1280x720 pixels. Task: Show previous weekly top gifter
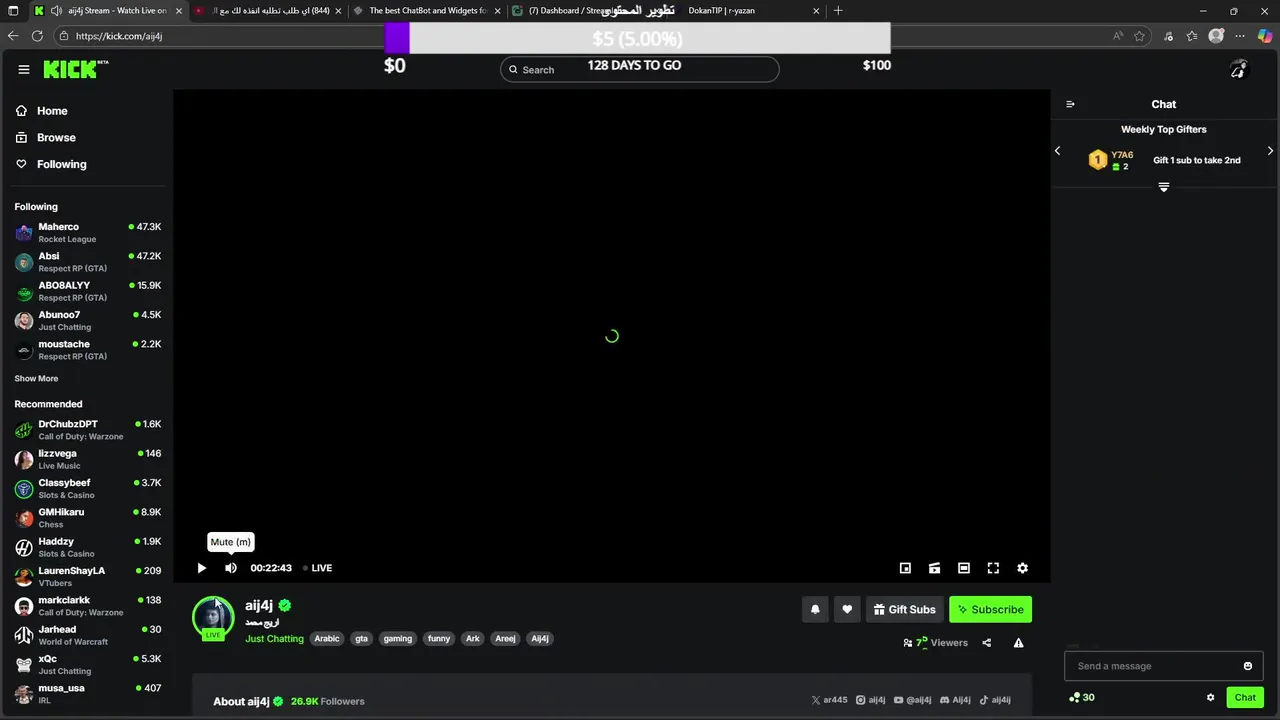point(1058,151)
